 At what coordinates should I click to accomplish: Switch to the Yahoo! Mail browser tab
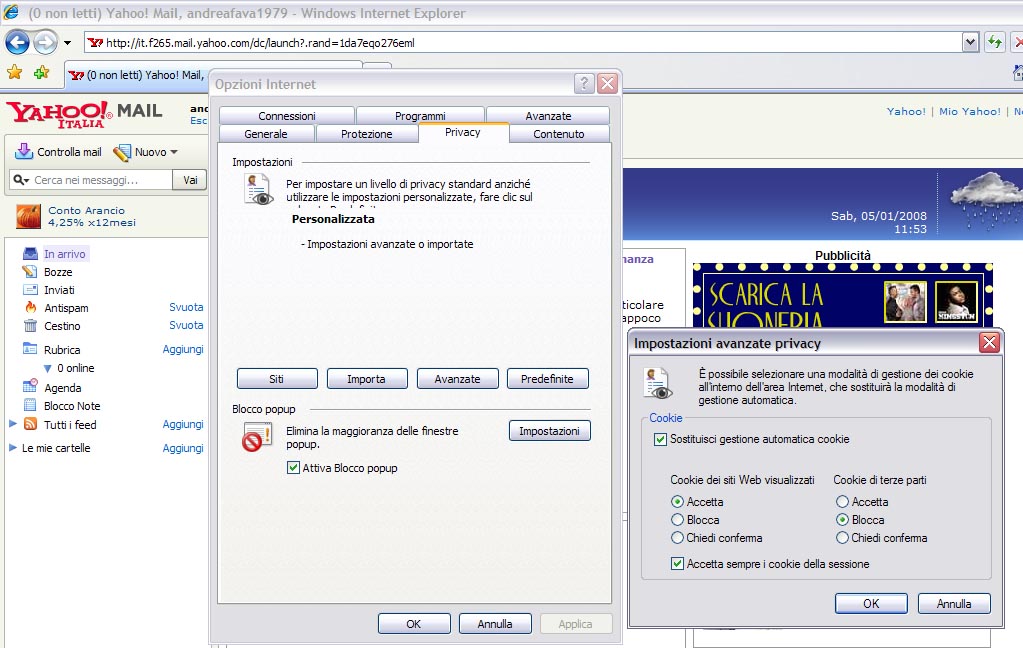pos(137,75)
